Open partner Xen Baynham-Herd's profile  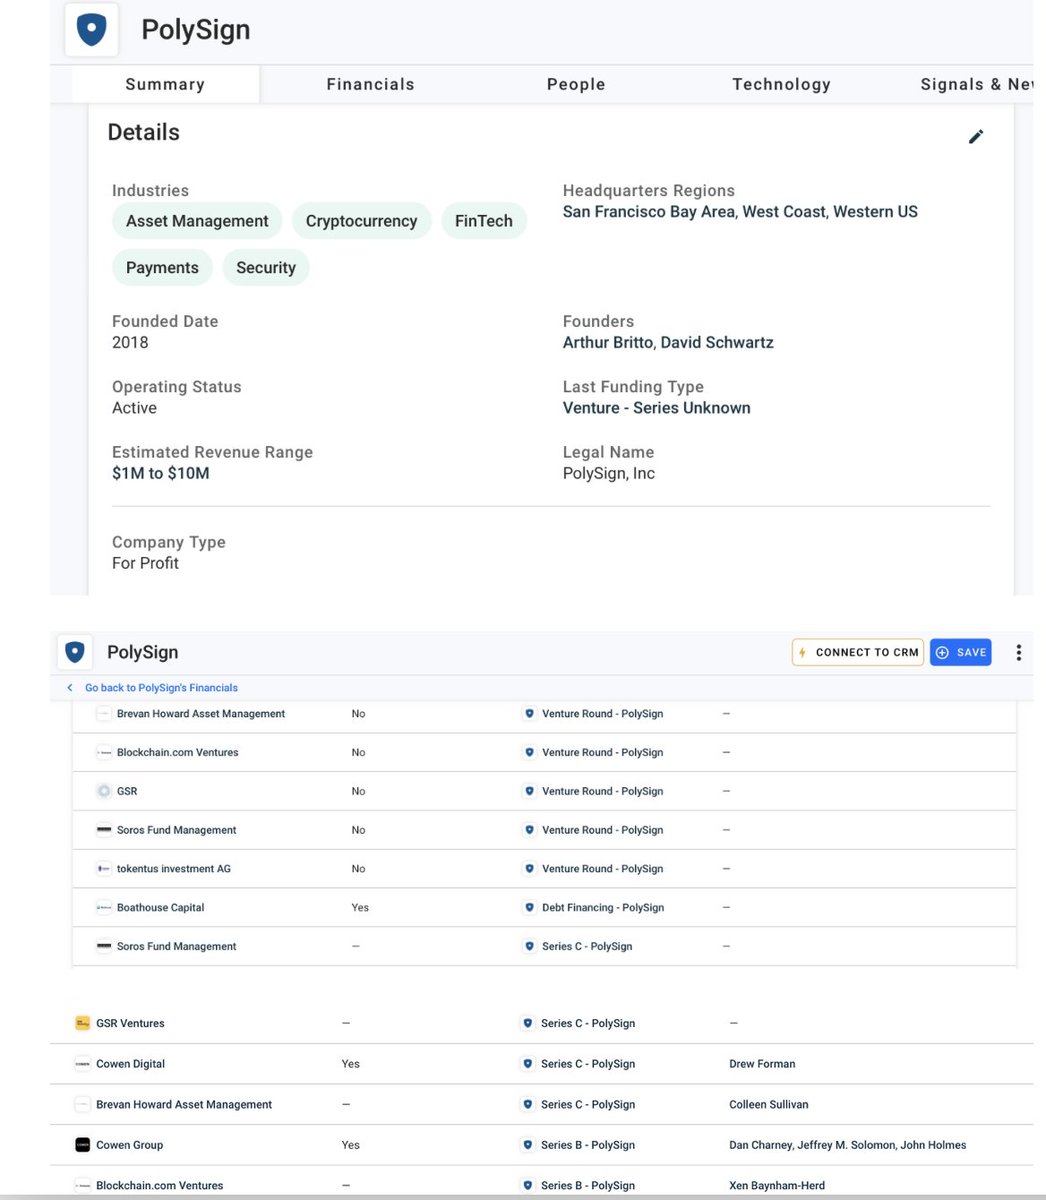(x=777, y=1186)
